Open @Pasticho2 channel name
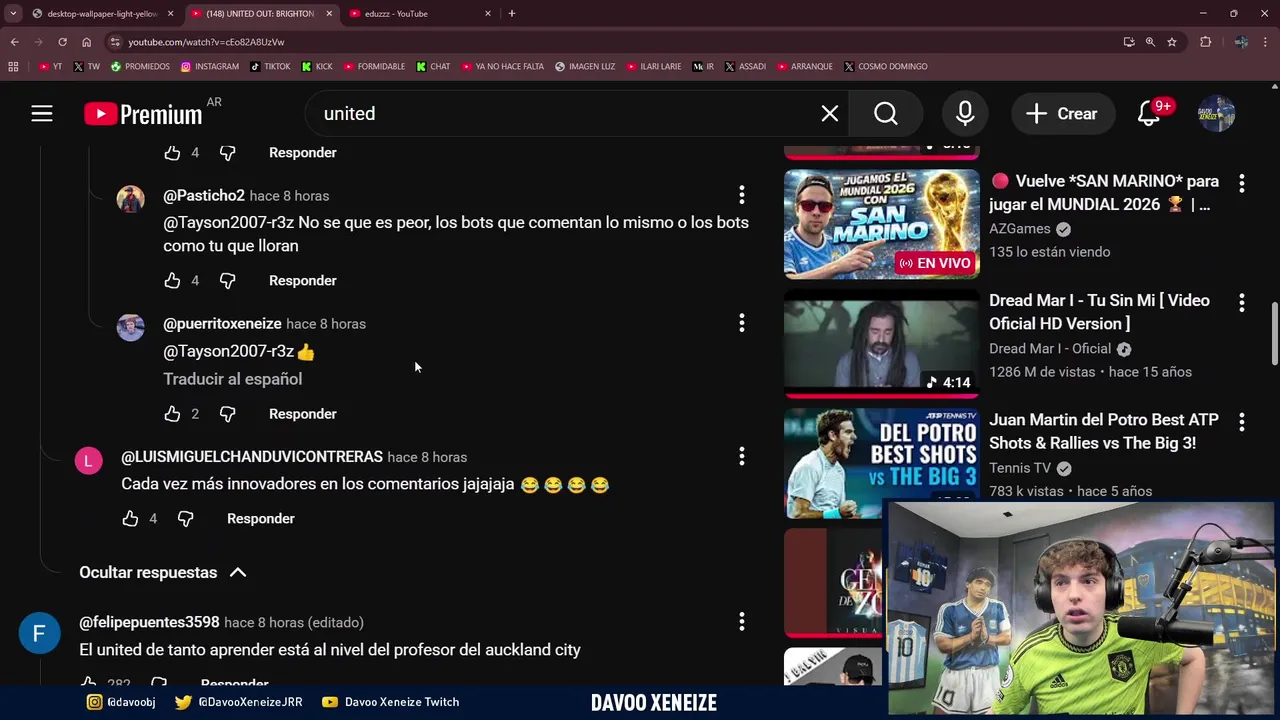Viewport: 1280px width, 720px height. coord(204,196)
